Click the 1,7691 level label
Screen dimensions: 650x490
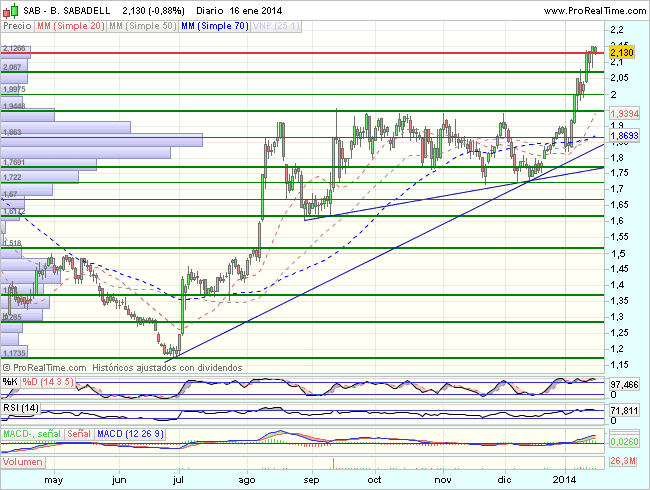click(x=14, y=162)
